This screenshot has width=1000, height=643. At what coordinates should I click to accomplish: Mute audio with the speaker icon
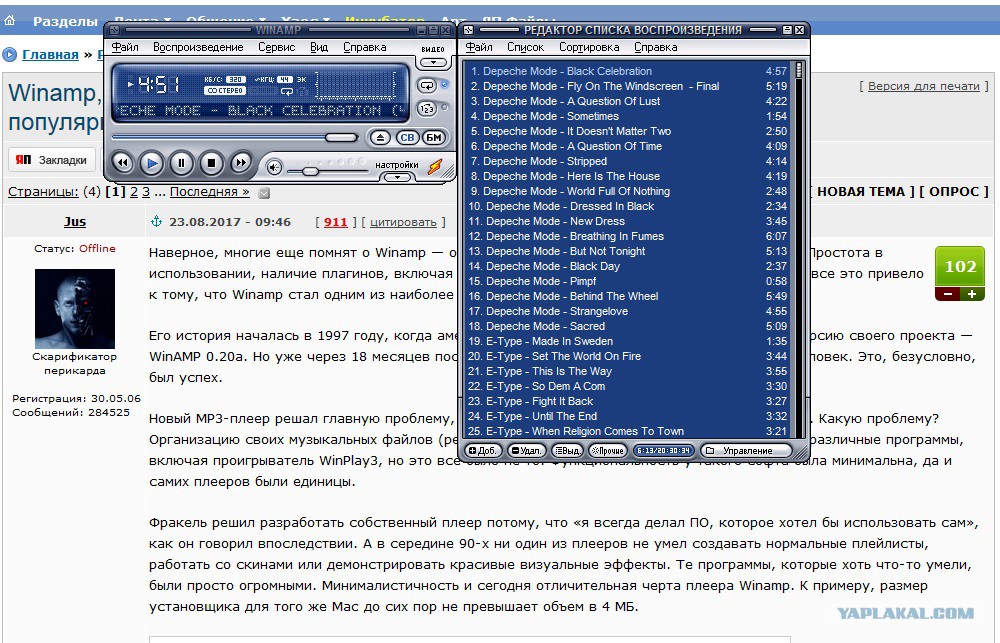click(274, 167)
